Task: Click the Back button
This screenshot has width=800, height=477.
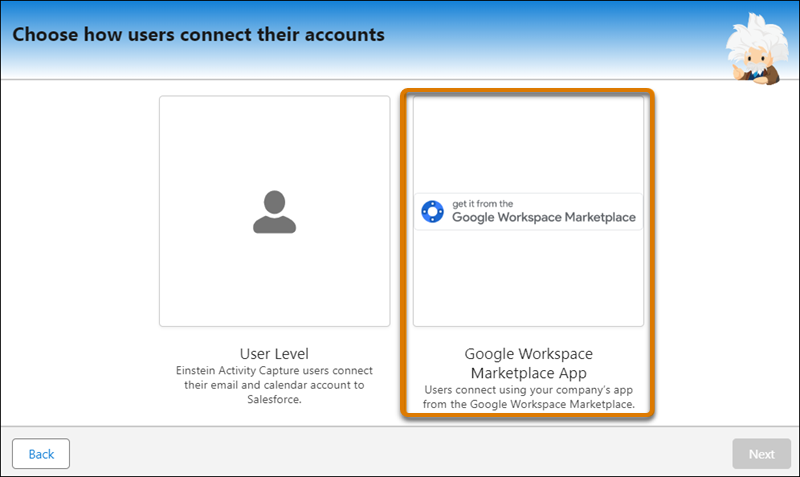Action: 41,454
